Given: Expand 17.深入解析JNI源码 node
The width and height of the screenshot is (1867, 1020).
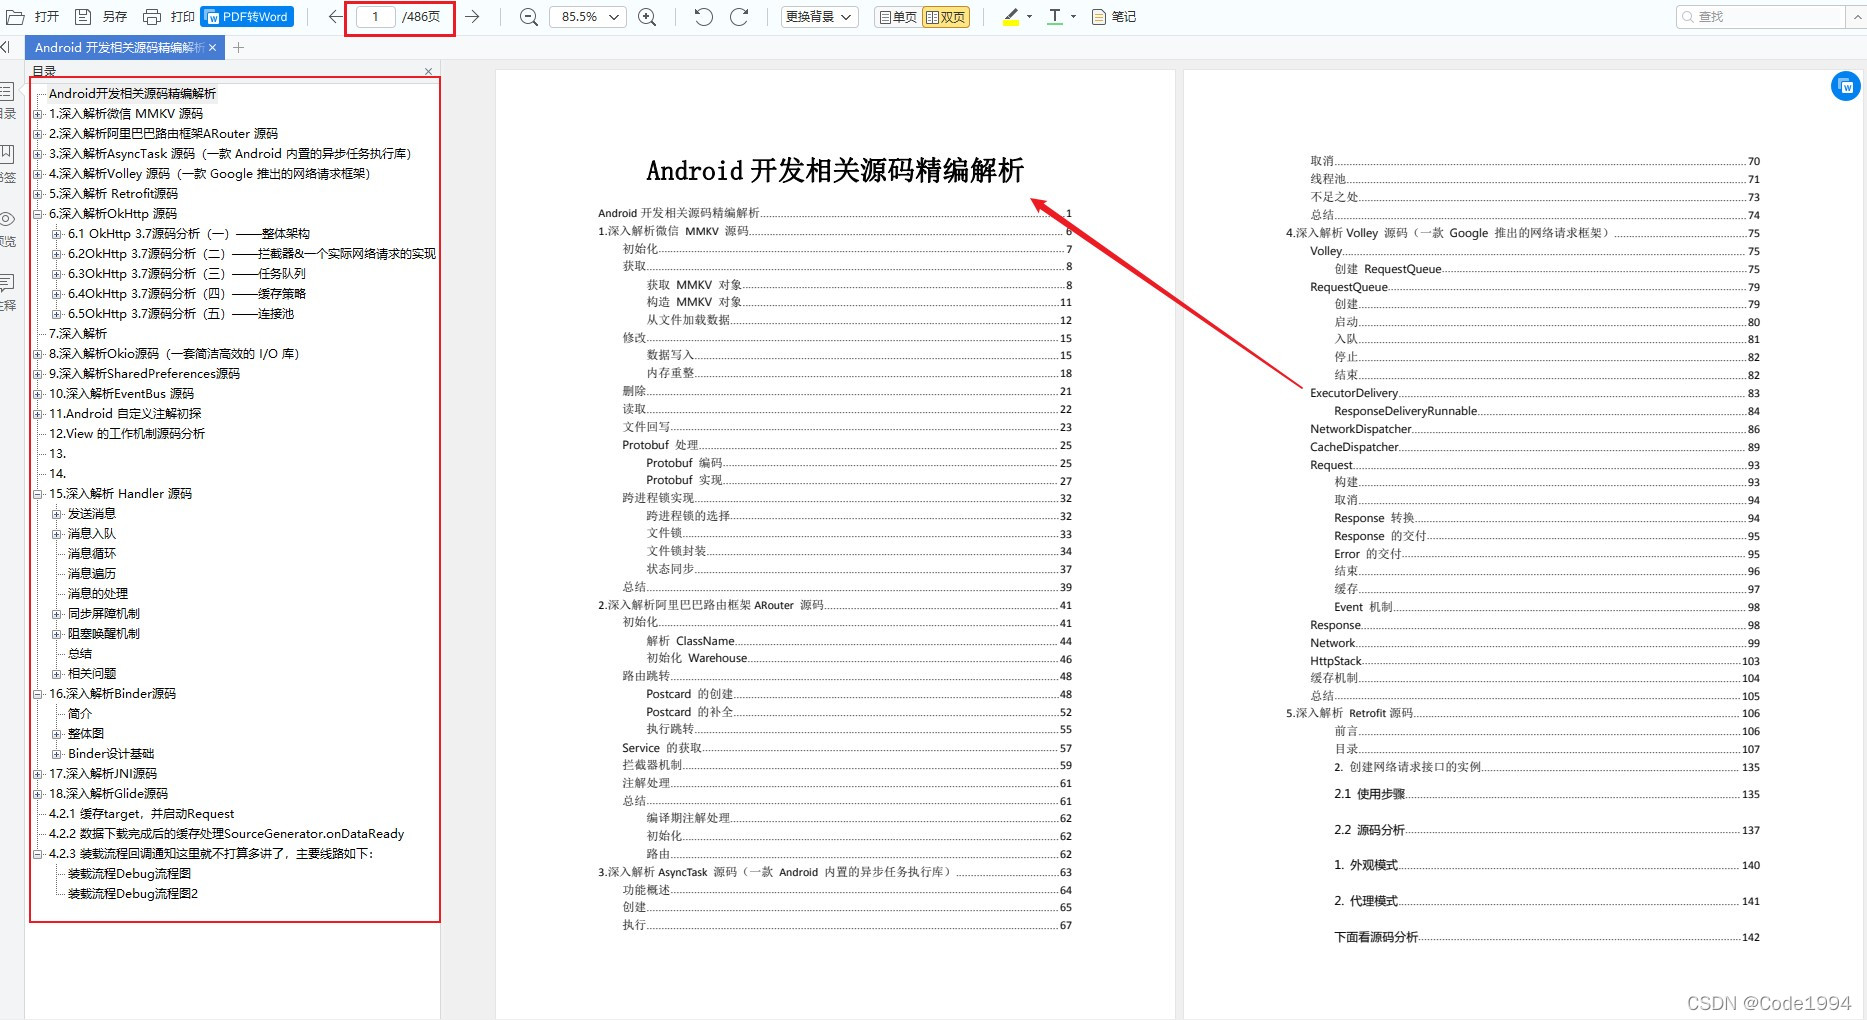Looking at the screenshot, I should (38, 774).
